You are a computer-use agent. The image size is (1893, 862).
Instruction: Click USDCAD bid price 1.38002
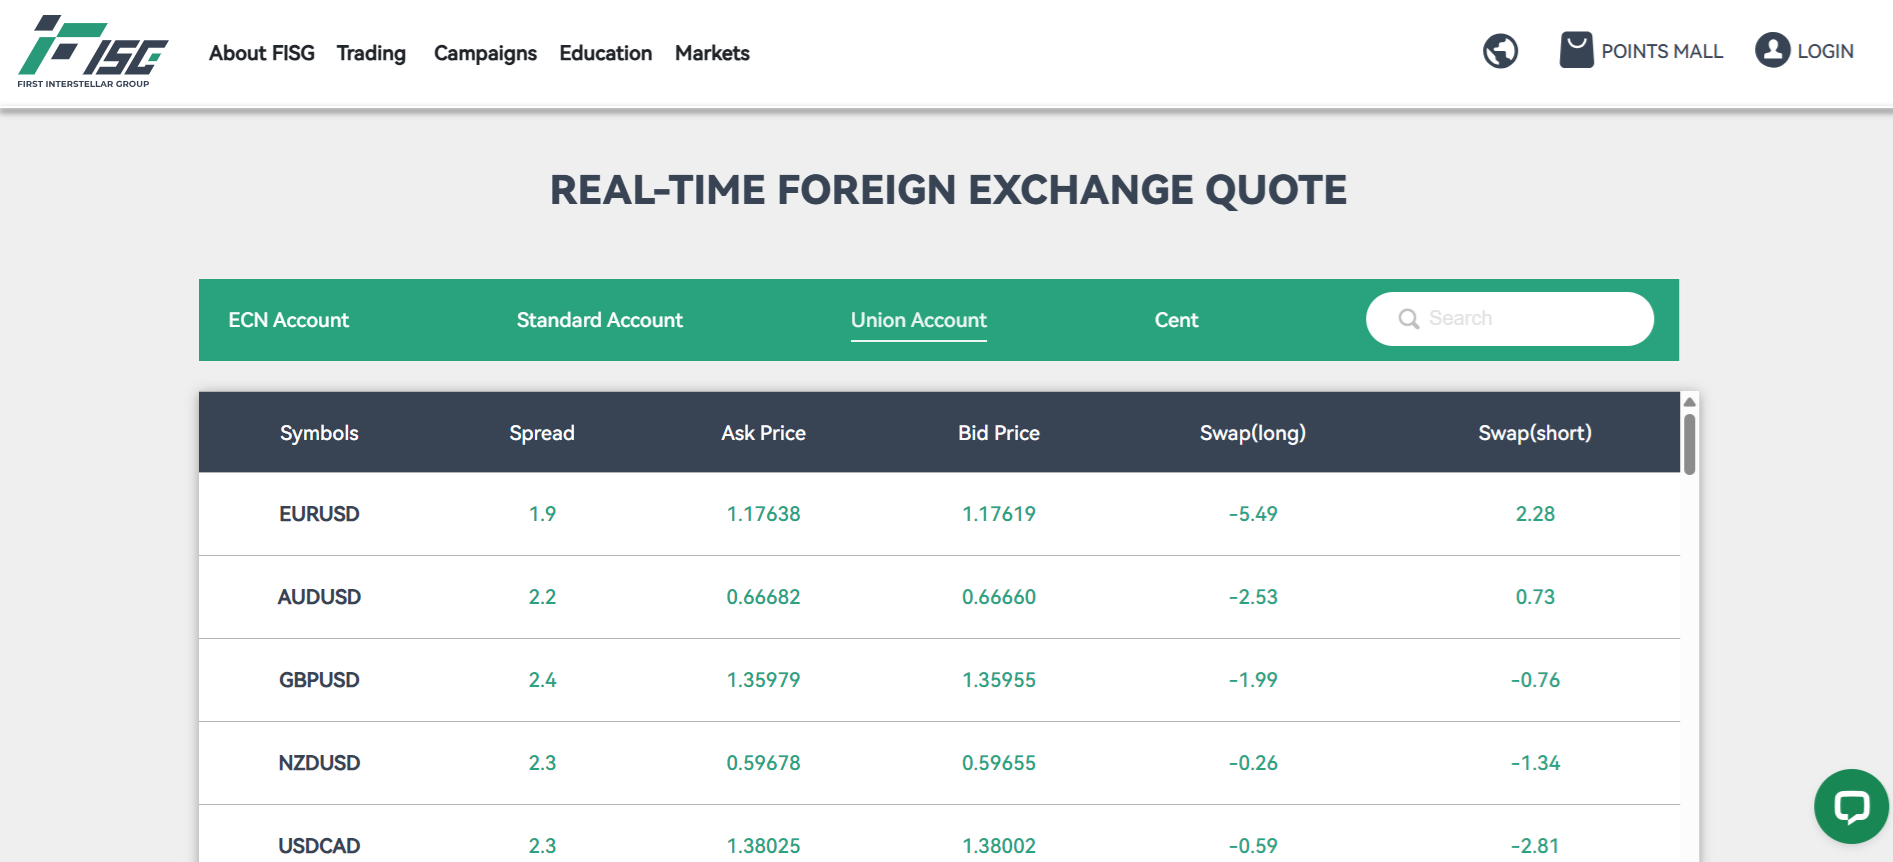click(999, 846)
